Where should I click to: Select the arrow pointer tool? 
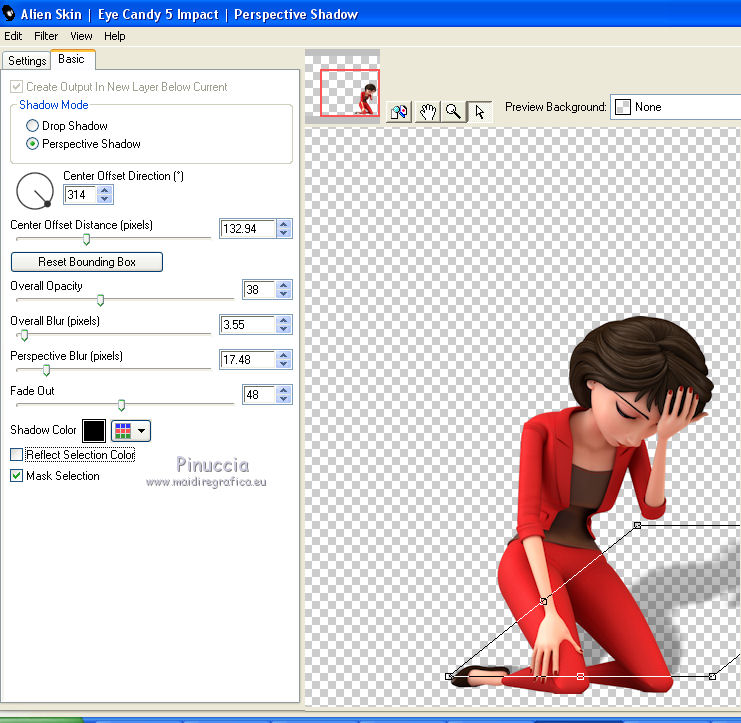click(x=480, y=112)
